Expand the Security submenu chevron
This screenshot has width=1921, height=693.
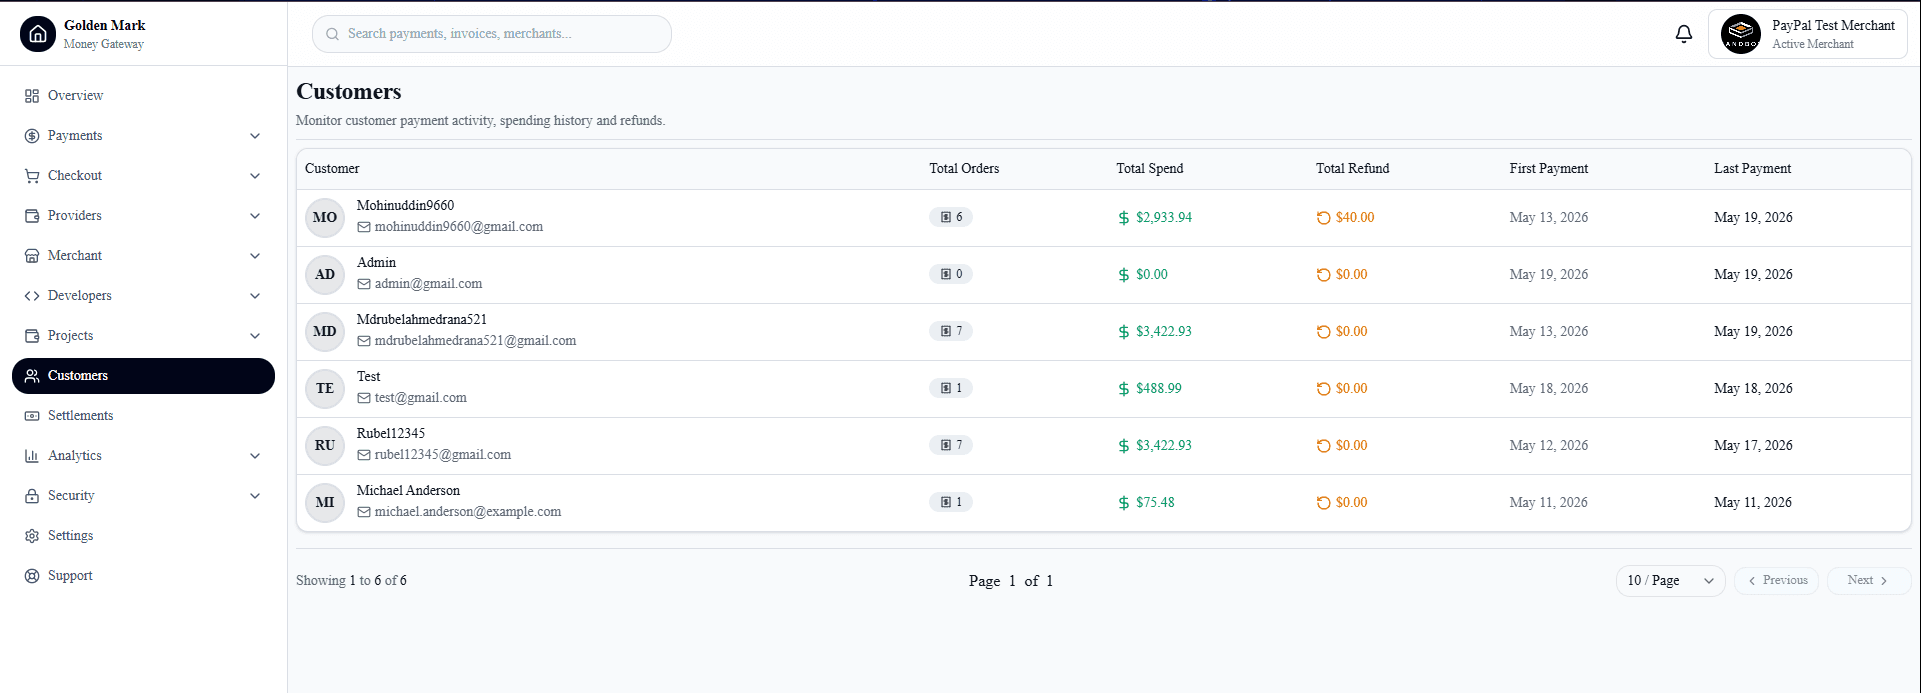[x=255, y=496]
